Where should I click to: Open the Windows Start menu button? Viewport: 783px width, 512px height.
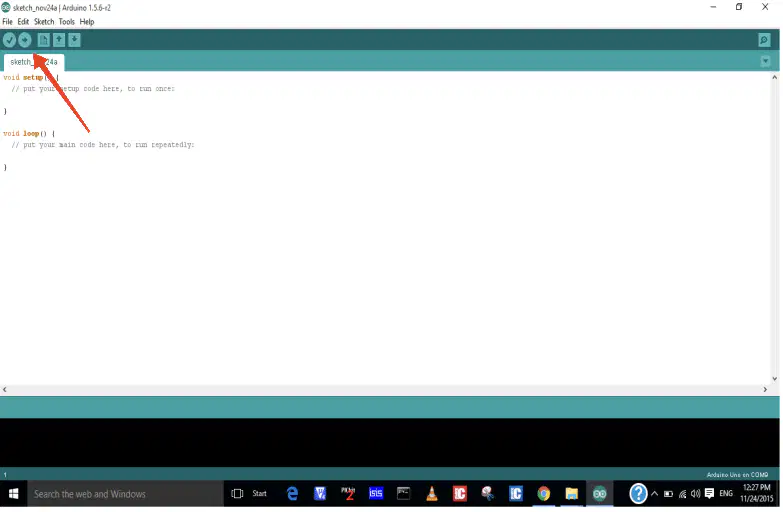coord(13,494)
